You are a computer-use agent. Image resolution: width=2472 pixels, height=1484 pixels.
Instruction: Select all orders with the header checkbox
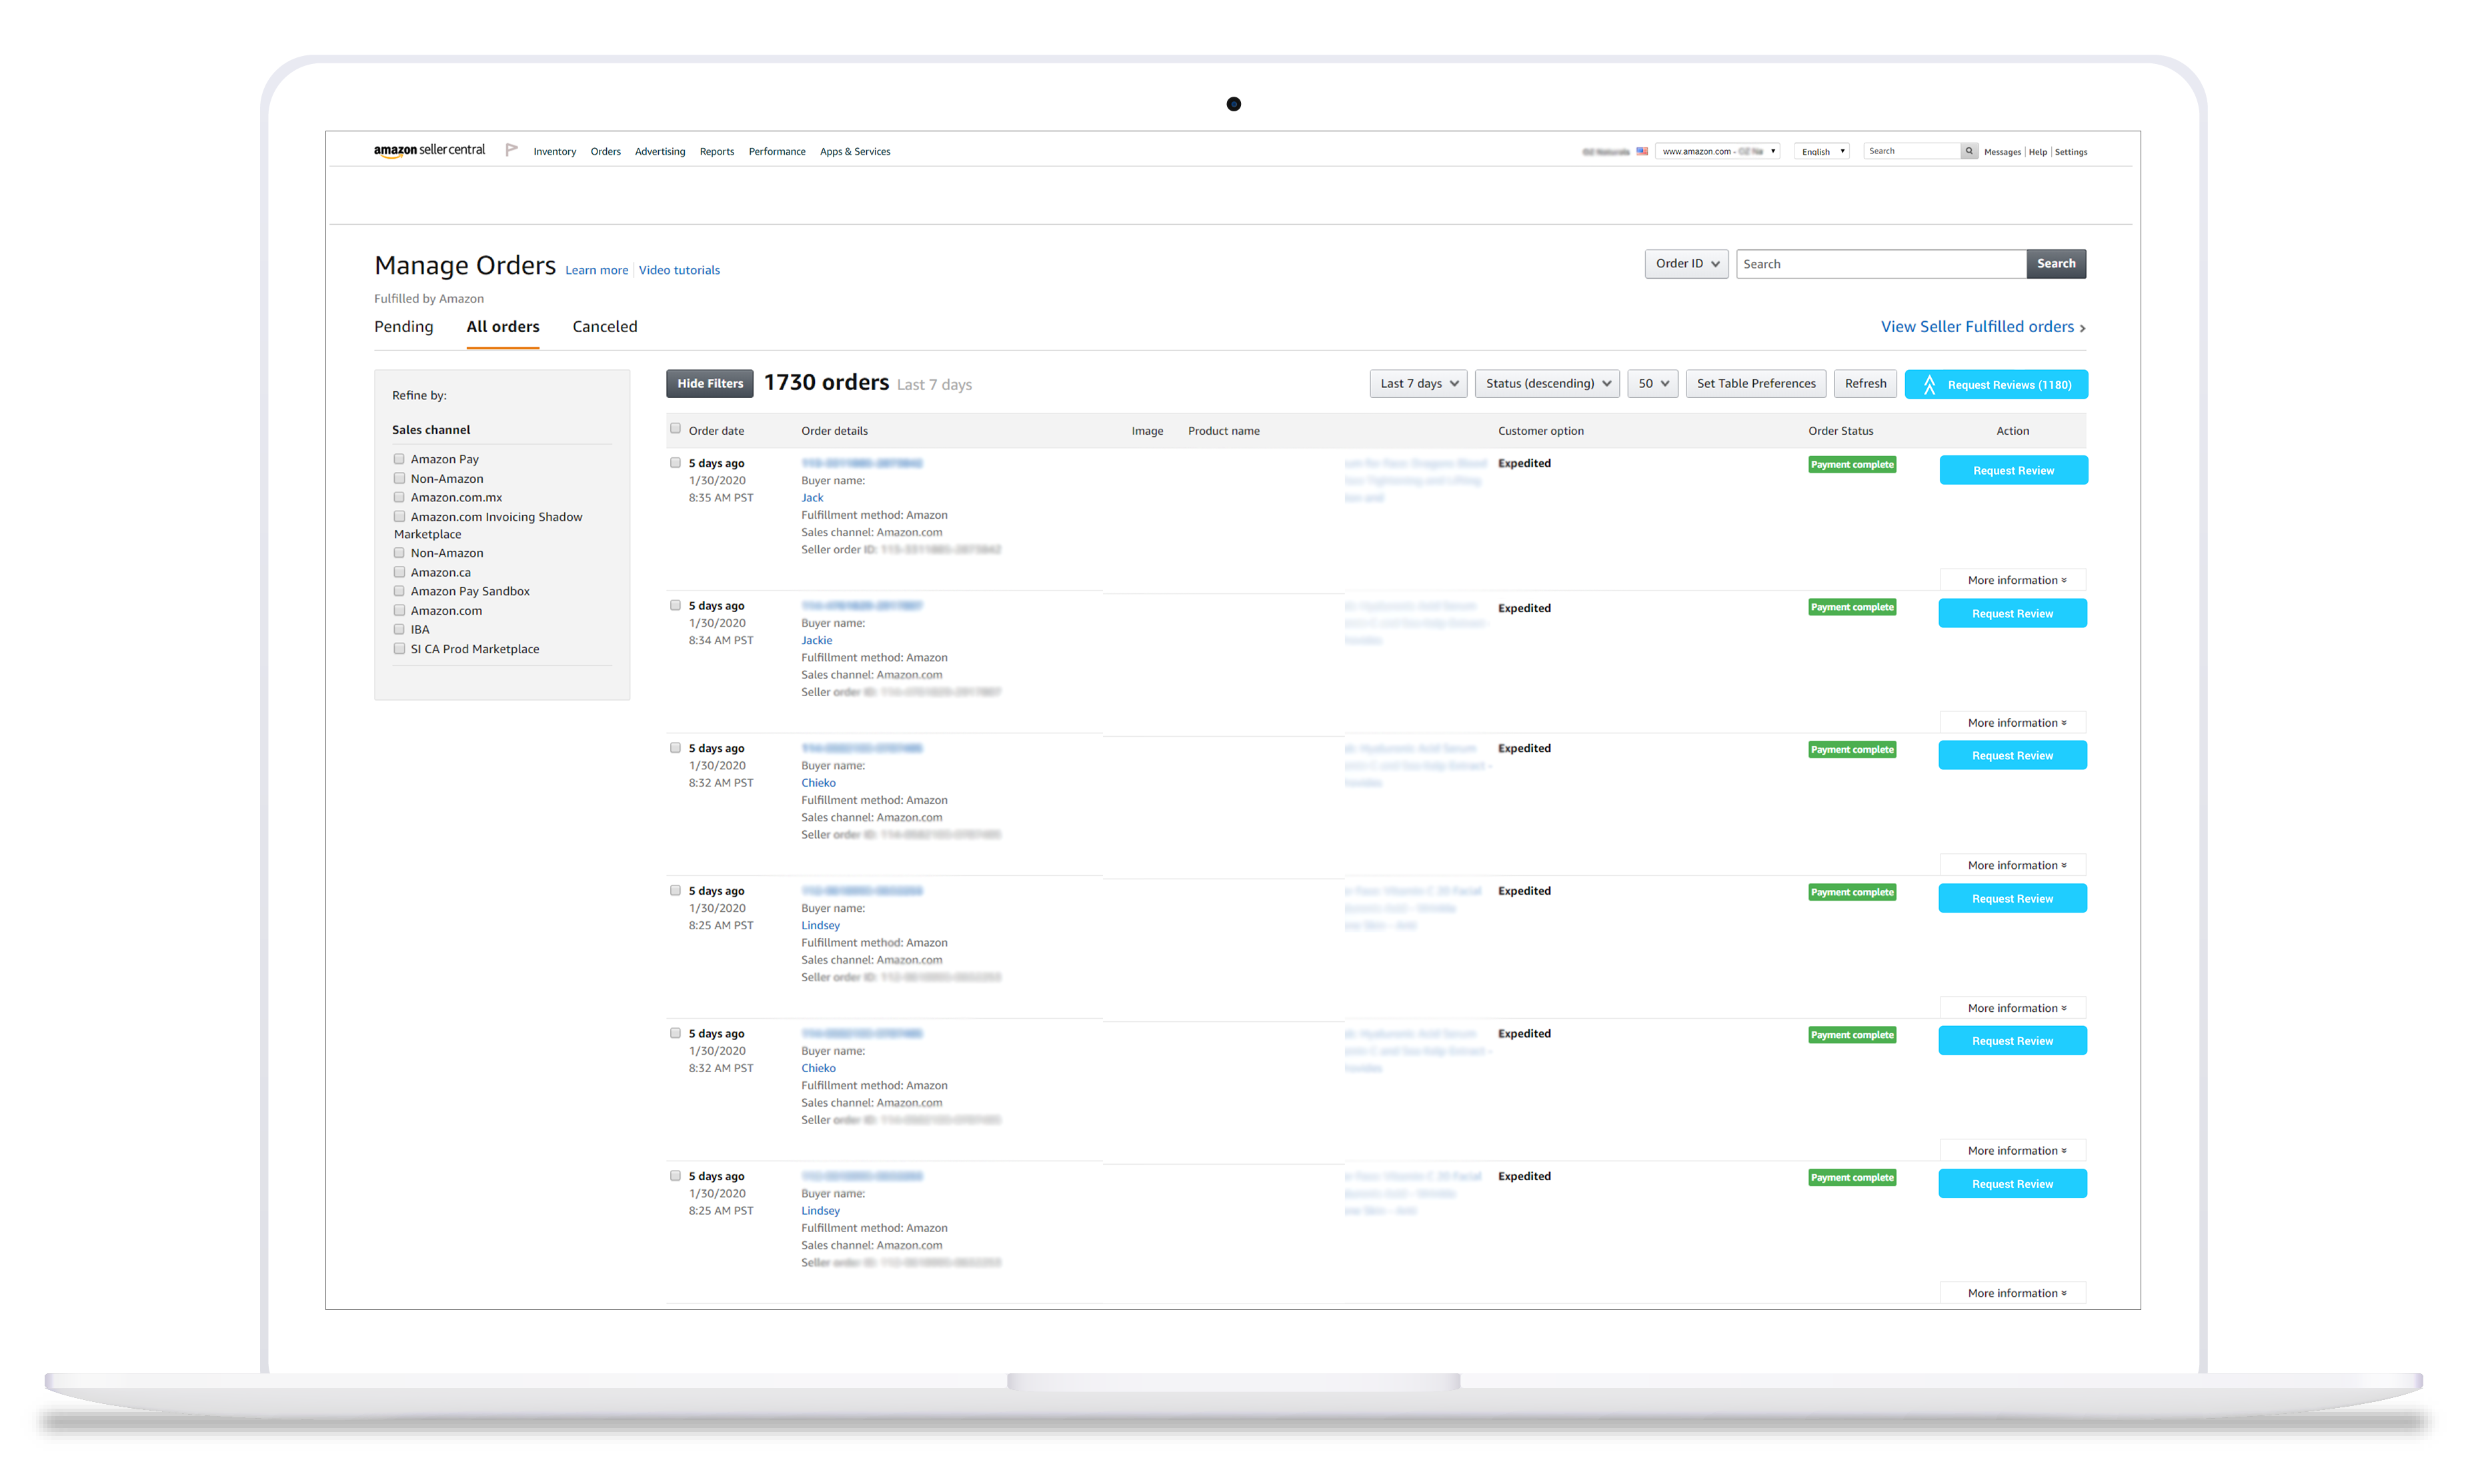(x=675, y=429)
